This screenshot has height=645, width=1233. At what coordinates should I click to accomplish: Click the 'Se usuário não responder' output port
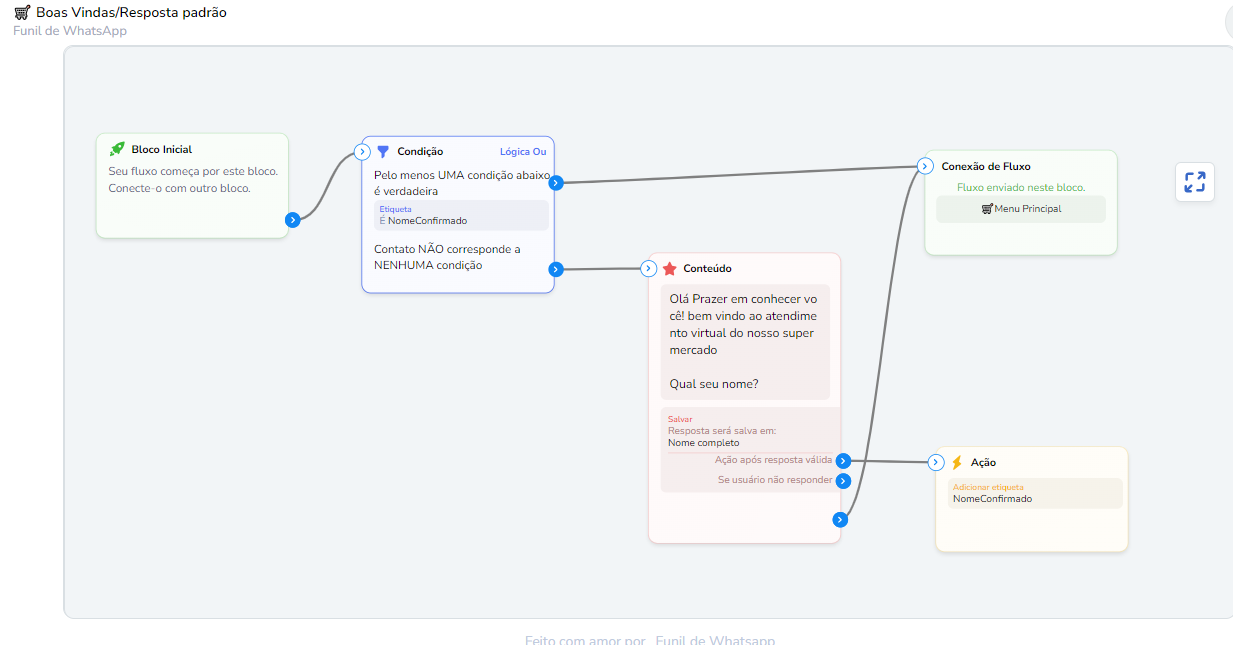pos(843,481)
